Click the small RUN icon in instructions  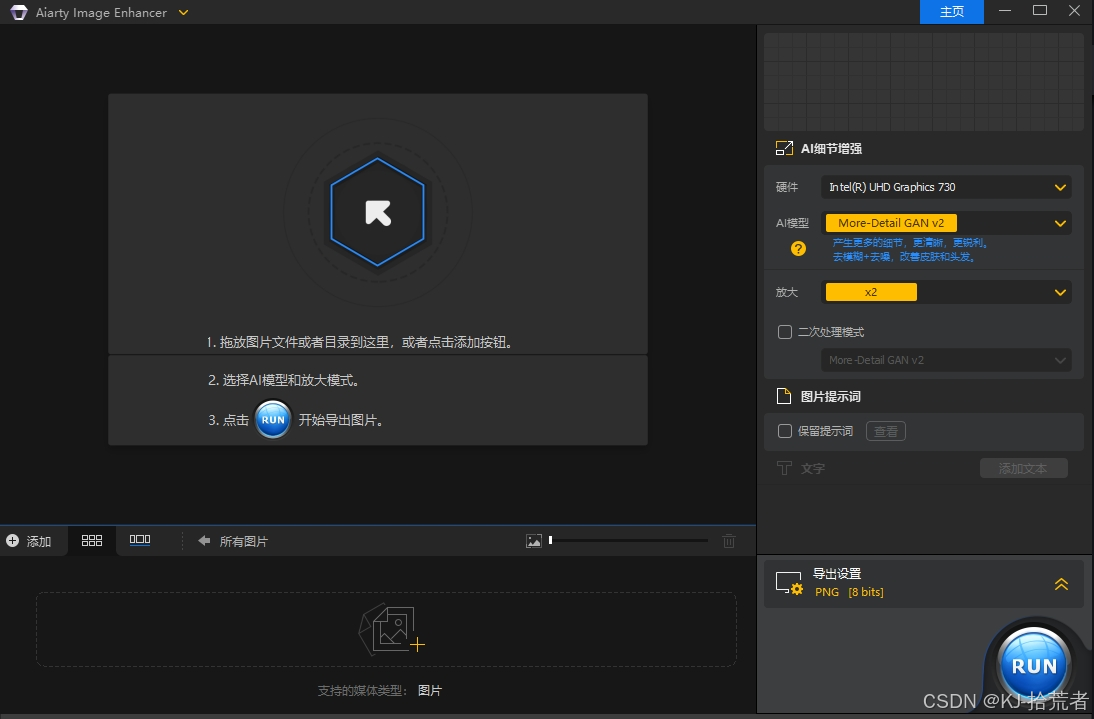(x=273, y=419)
